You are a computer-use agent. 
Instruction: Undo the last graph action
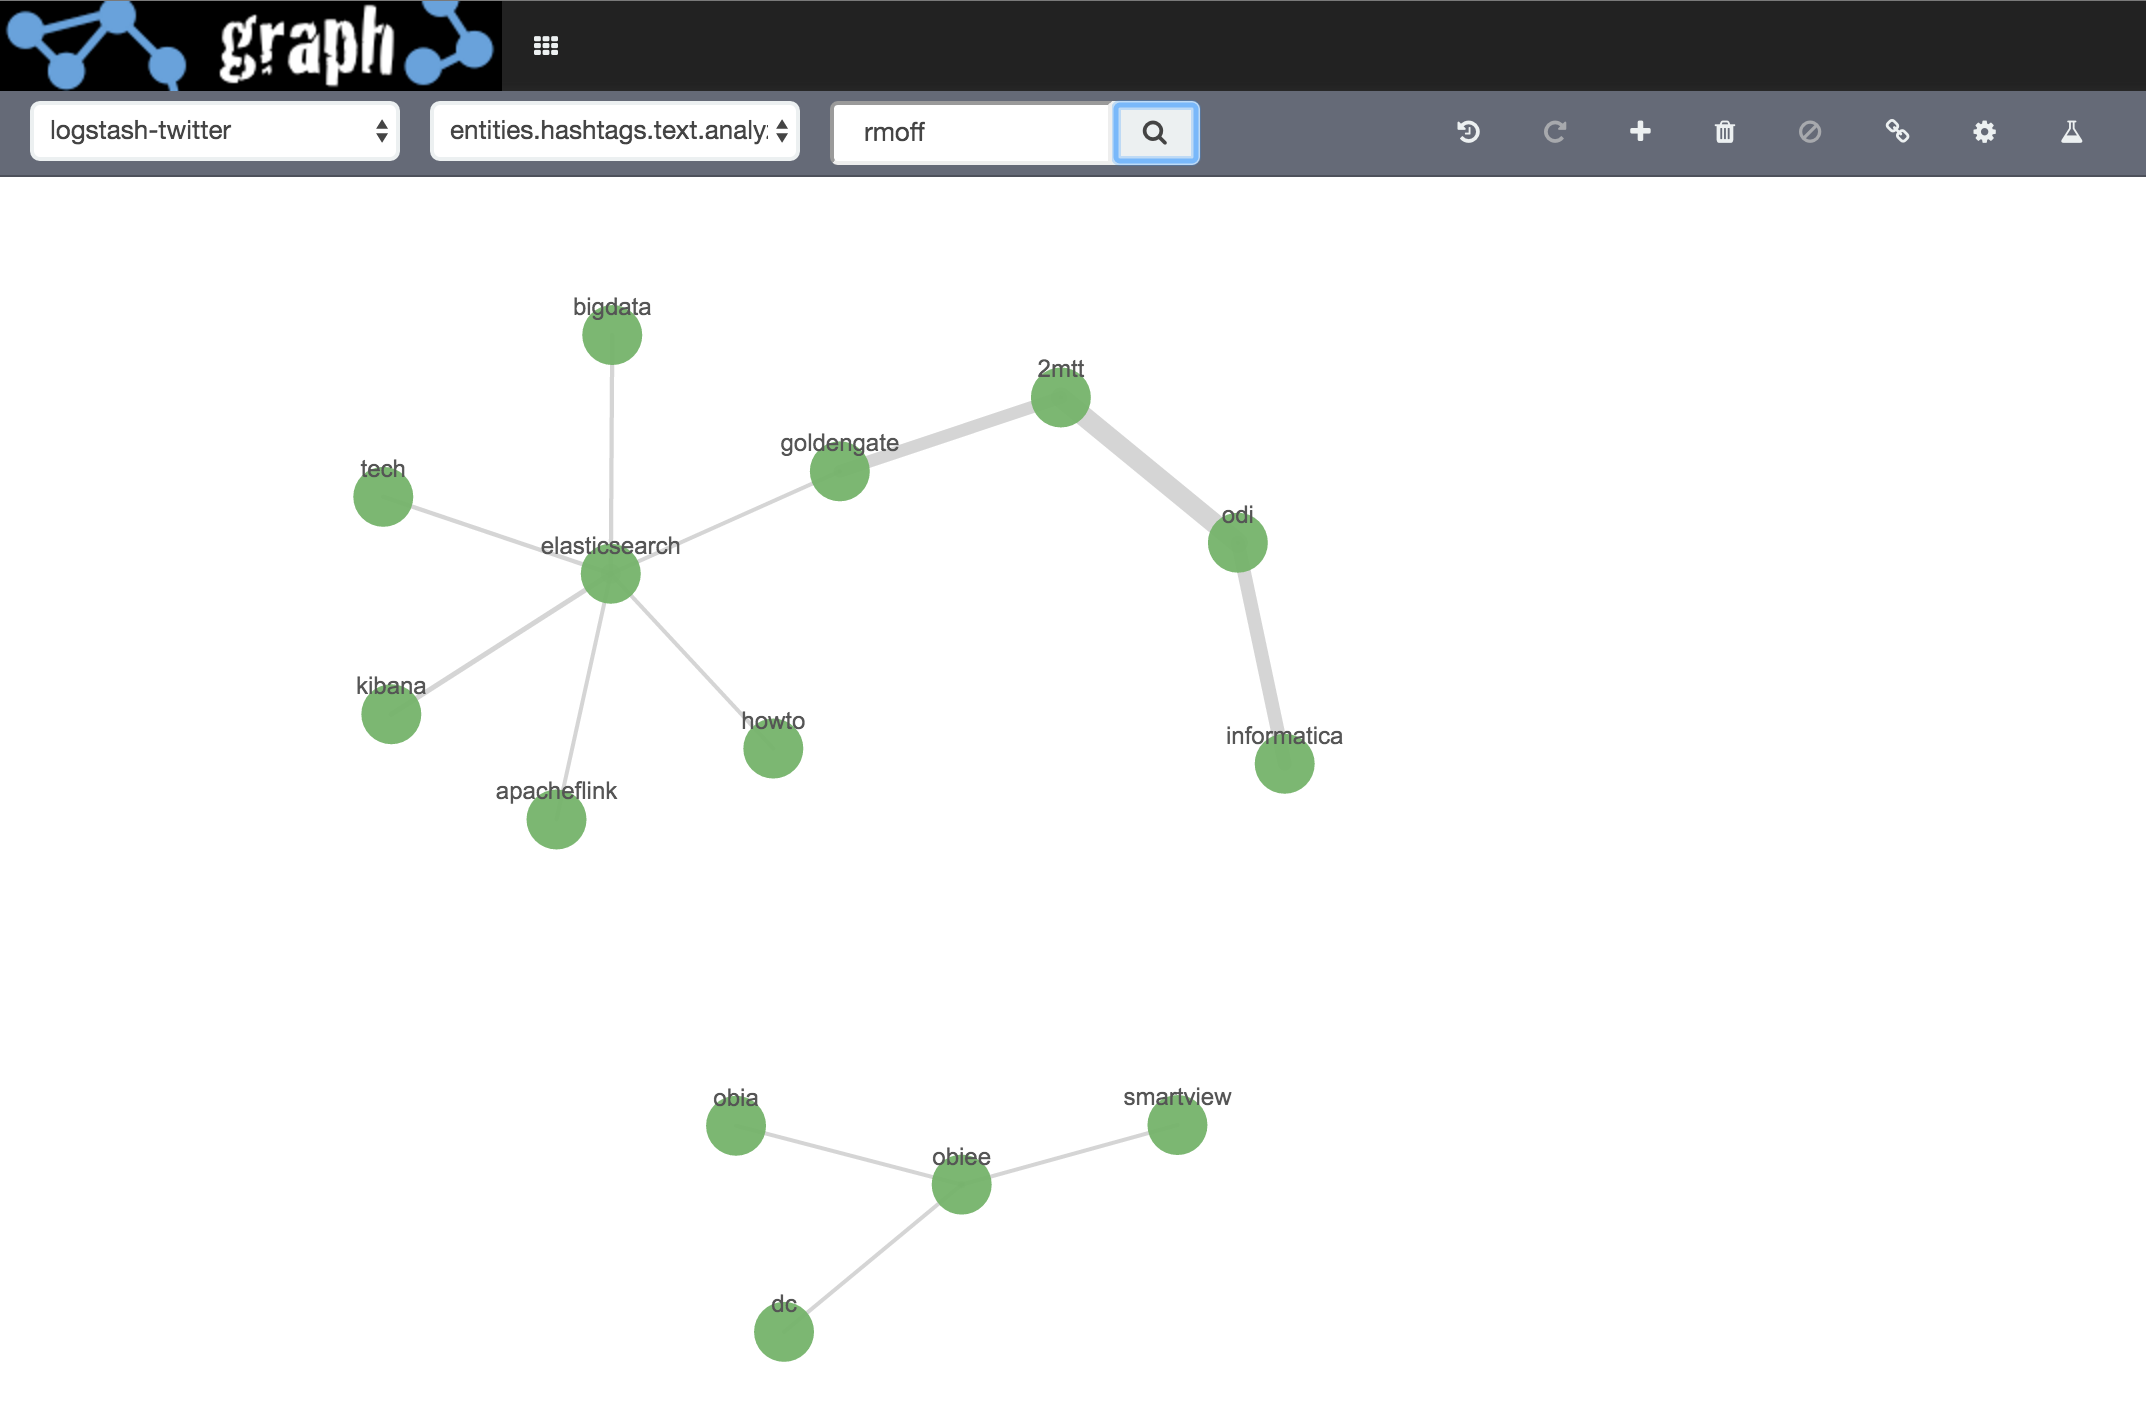pyautogui.click(x=1468, y=132)
